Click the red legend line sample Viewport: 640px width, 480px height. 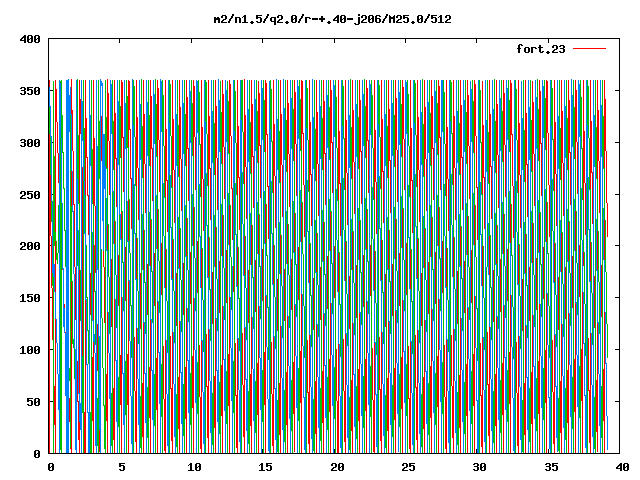(x=590, y=49)
